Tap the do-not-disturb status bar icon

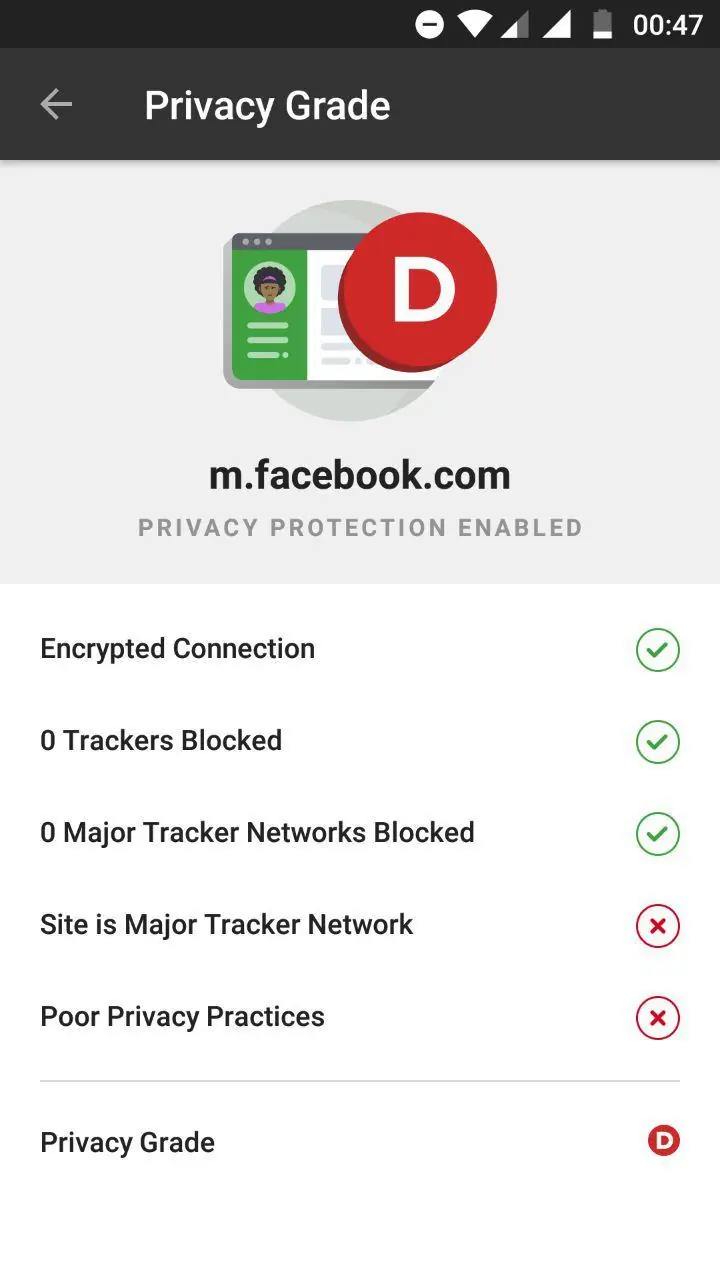click(429, 24)
